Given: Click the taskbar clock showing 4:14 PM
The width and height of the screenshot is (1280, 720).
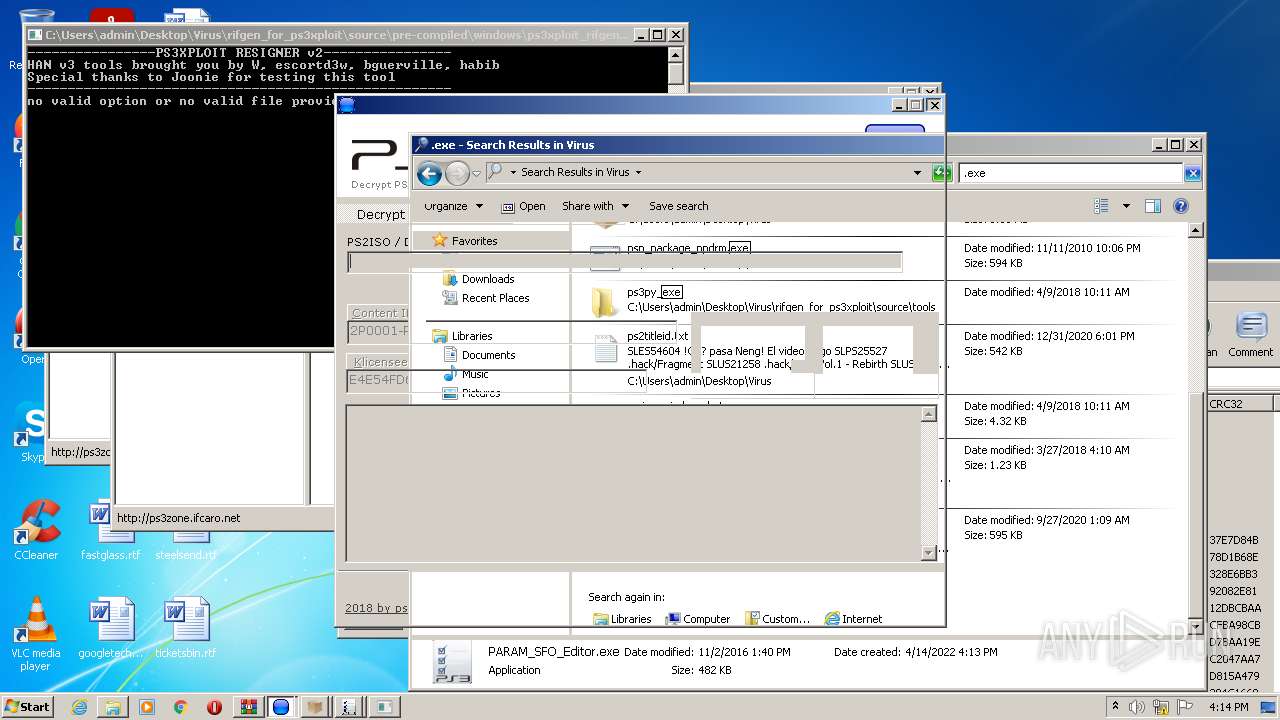Looking at the screenshot, I should click(1228, 706).
